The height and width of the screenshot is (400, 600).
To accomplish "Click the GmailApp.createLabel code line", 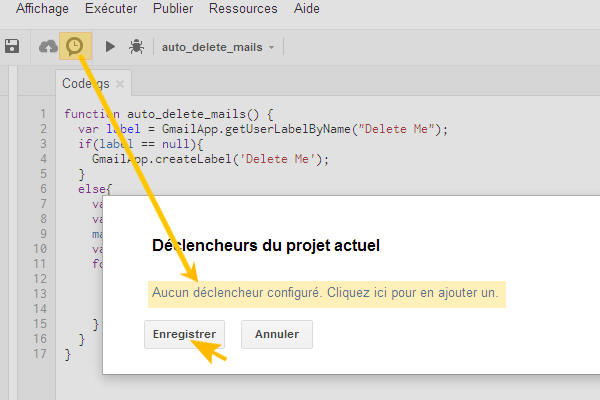I will [210, 159].
